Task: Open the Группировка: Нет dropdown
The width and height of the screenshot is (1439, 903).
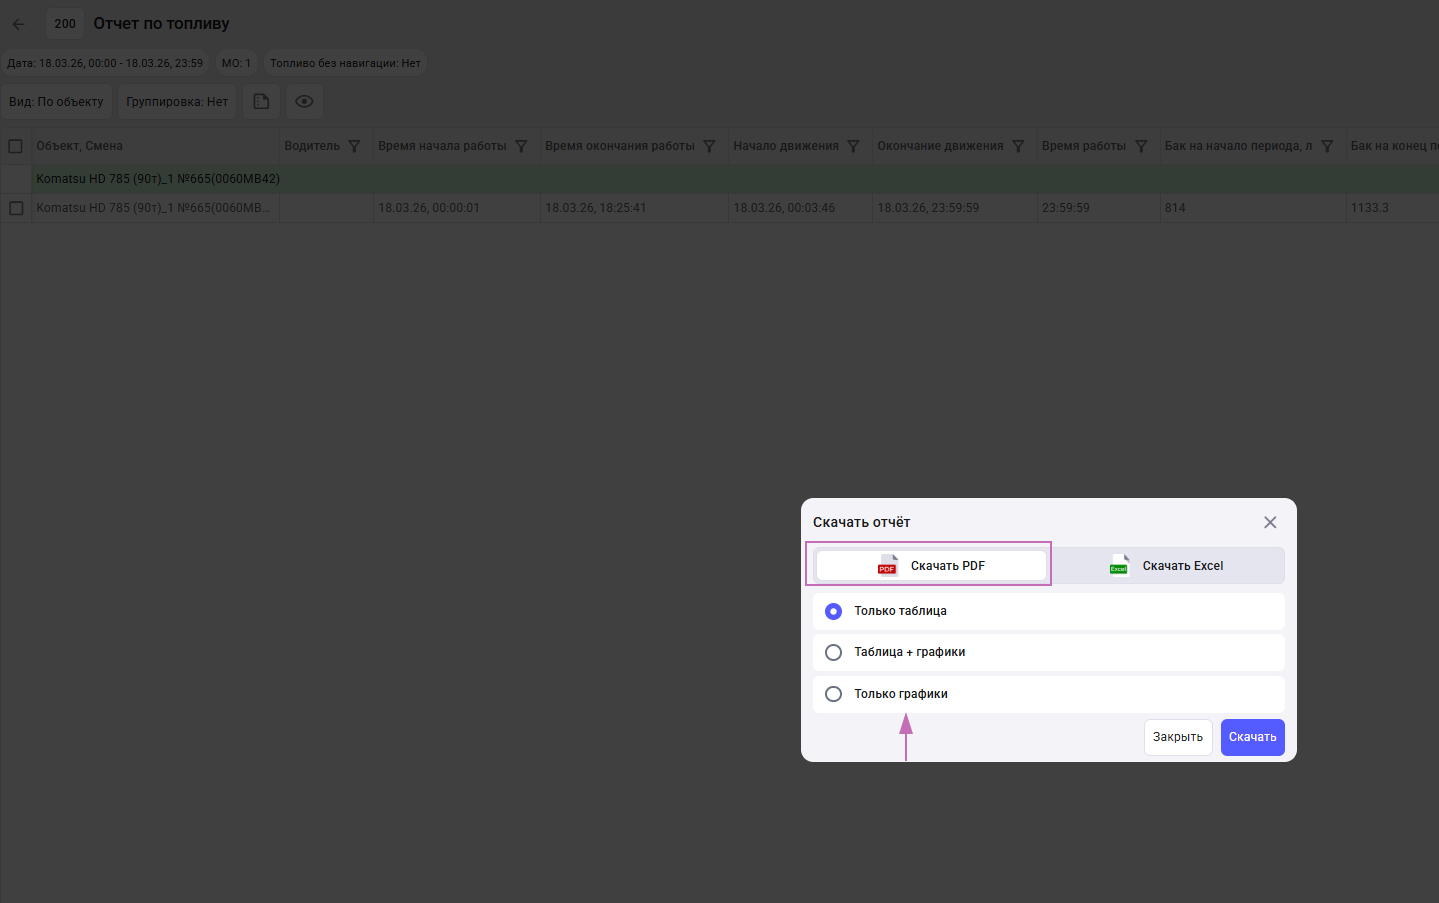Action: click(x=177, y=102)
